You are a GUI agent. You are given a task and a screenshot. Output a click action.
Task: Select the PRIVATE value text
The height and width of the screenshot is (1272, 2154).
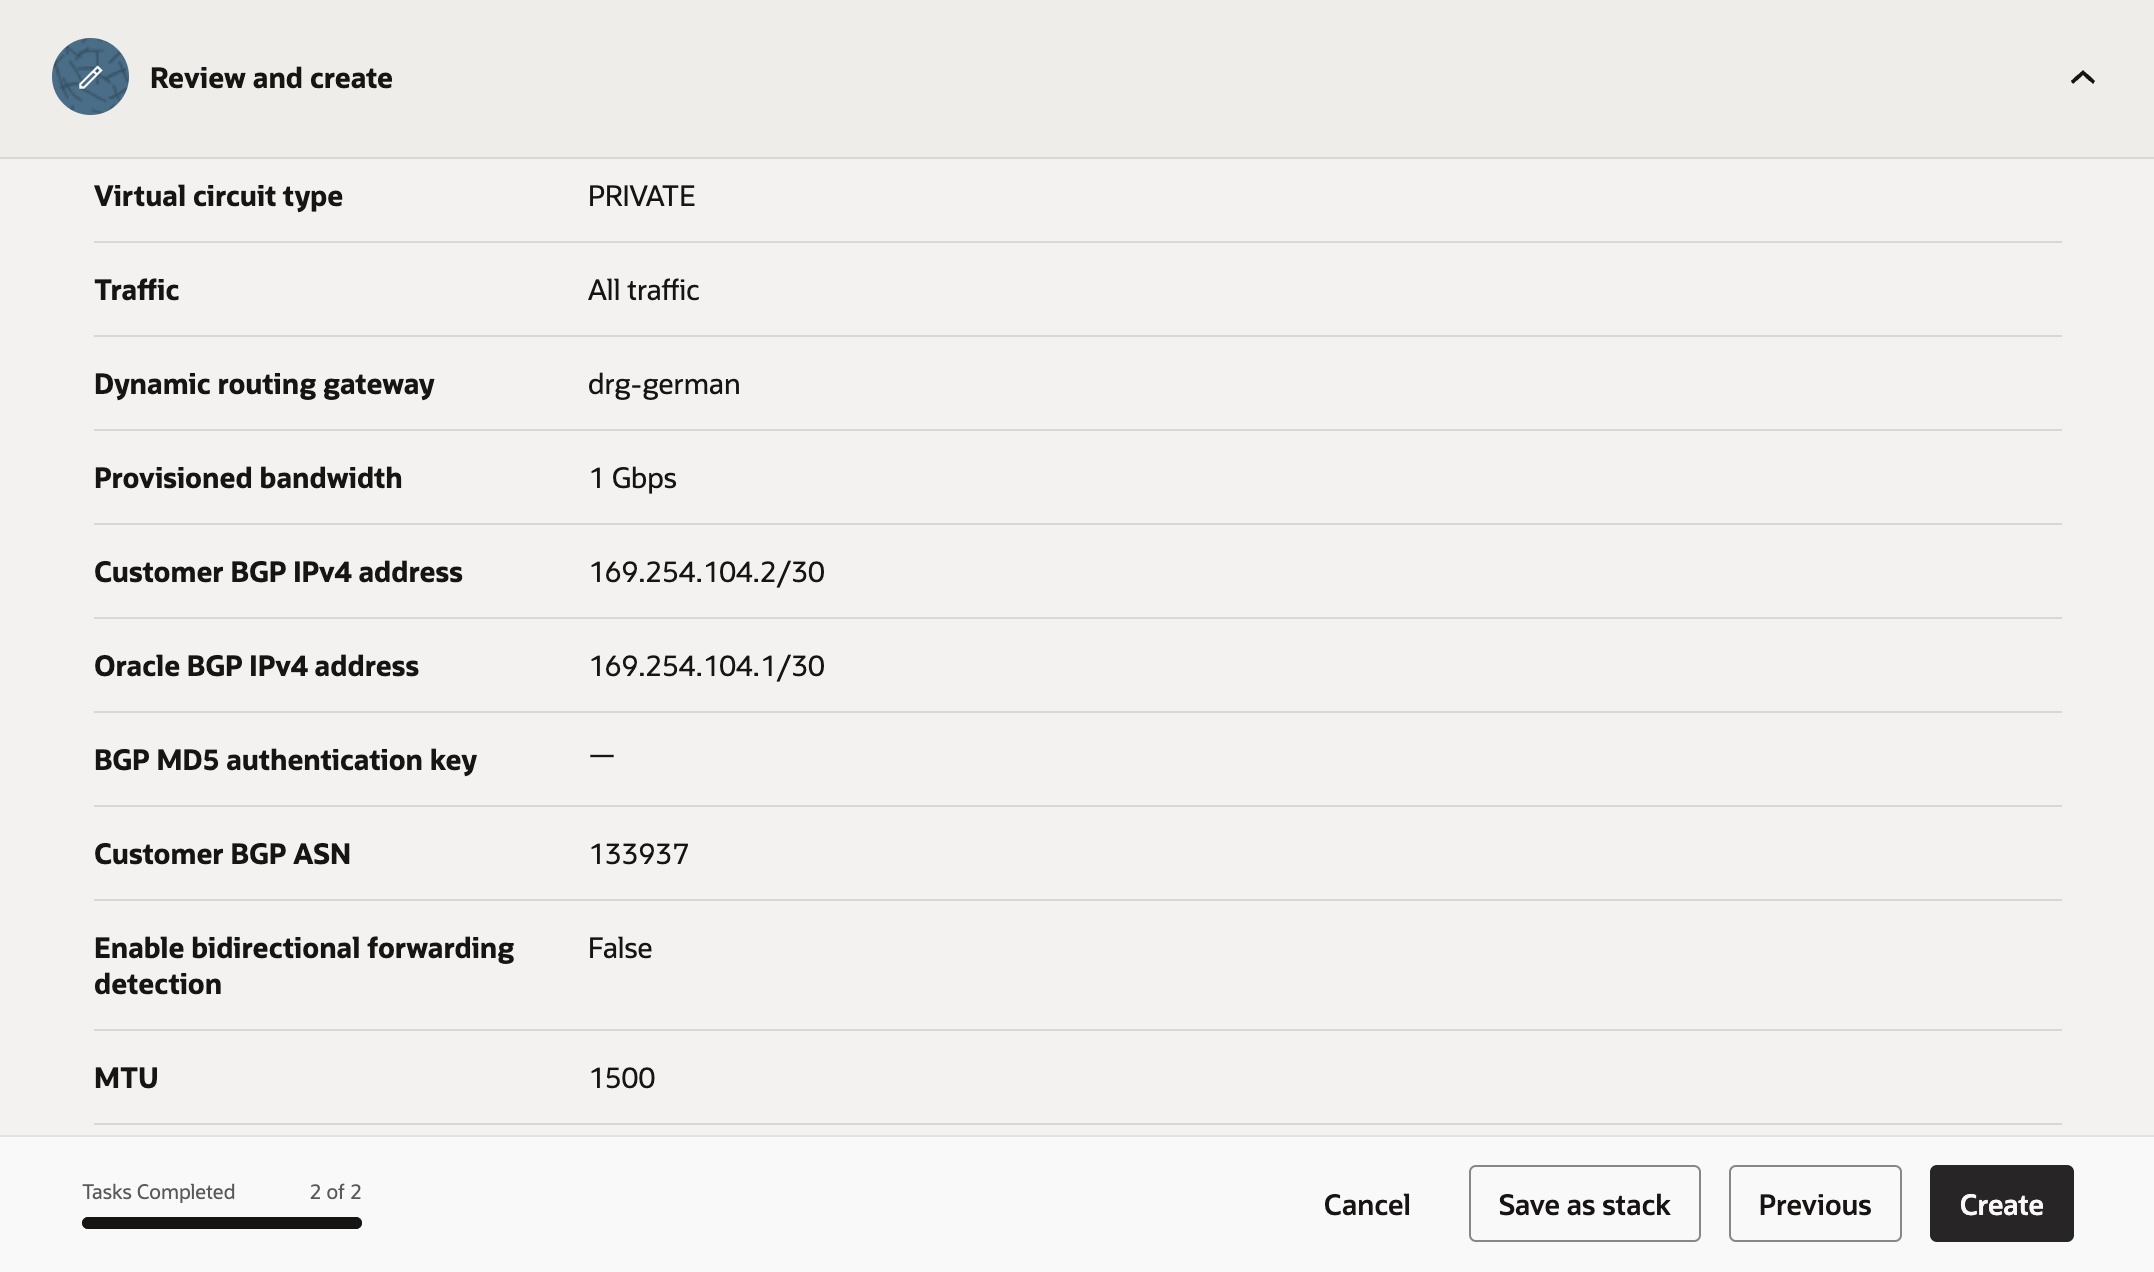[x=641, y=196]
